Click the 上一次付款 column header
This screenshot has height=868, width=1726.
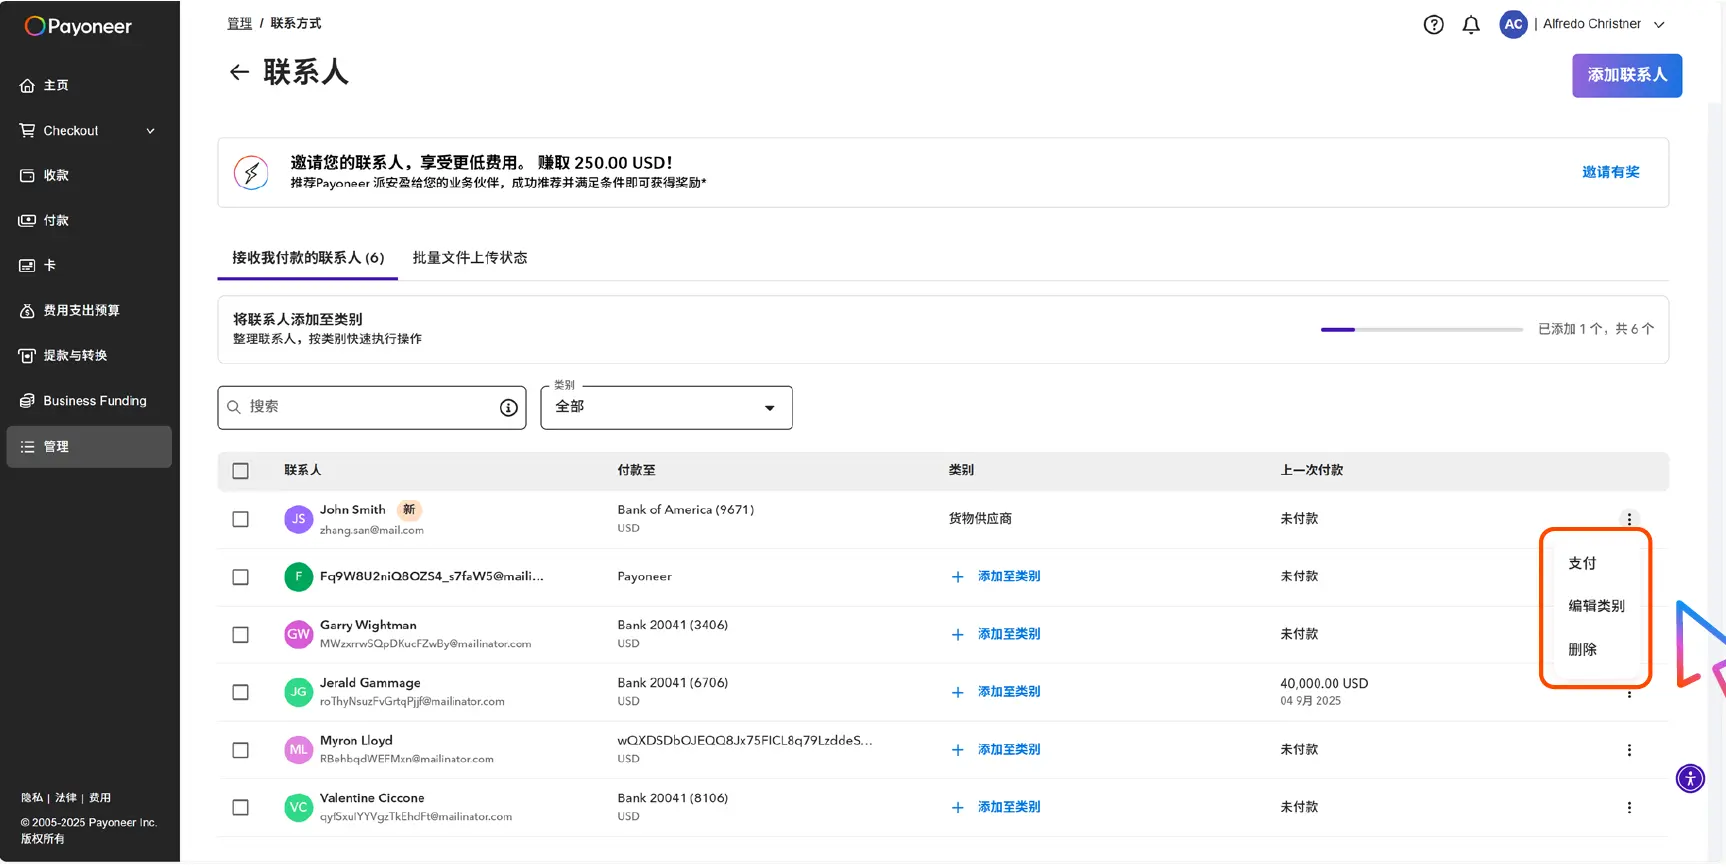[x=1311, y=470]
